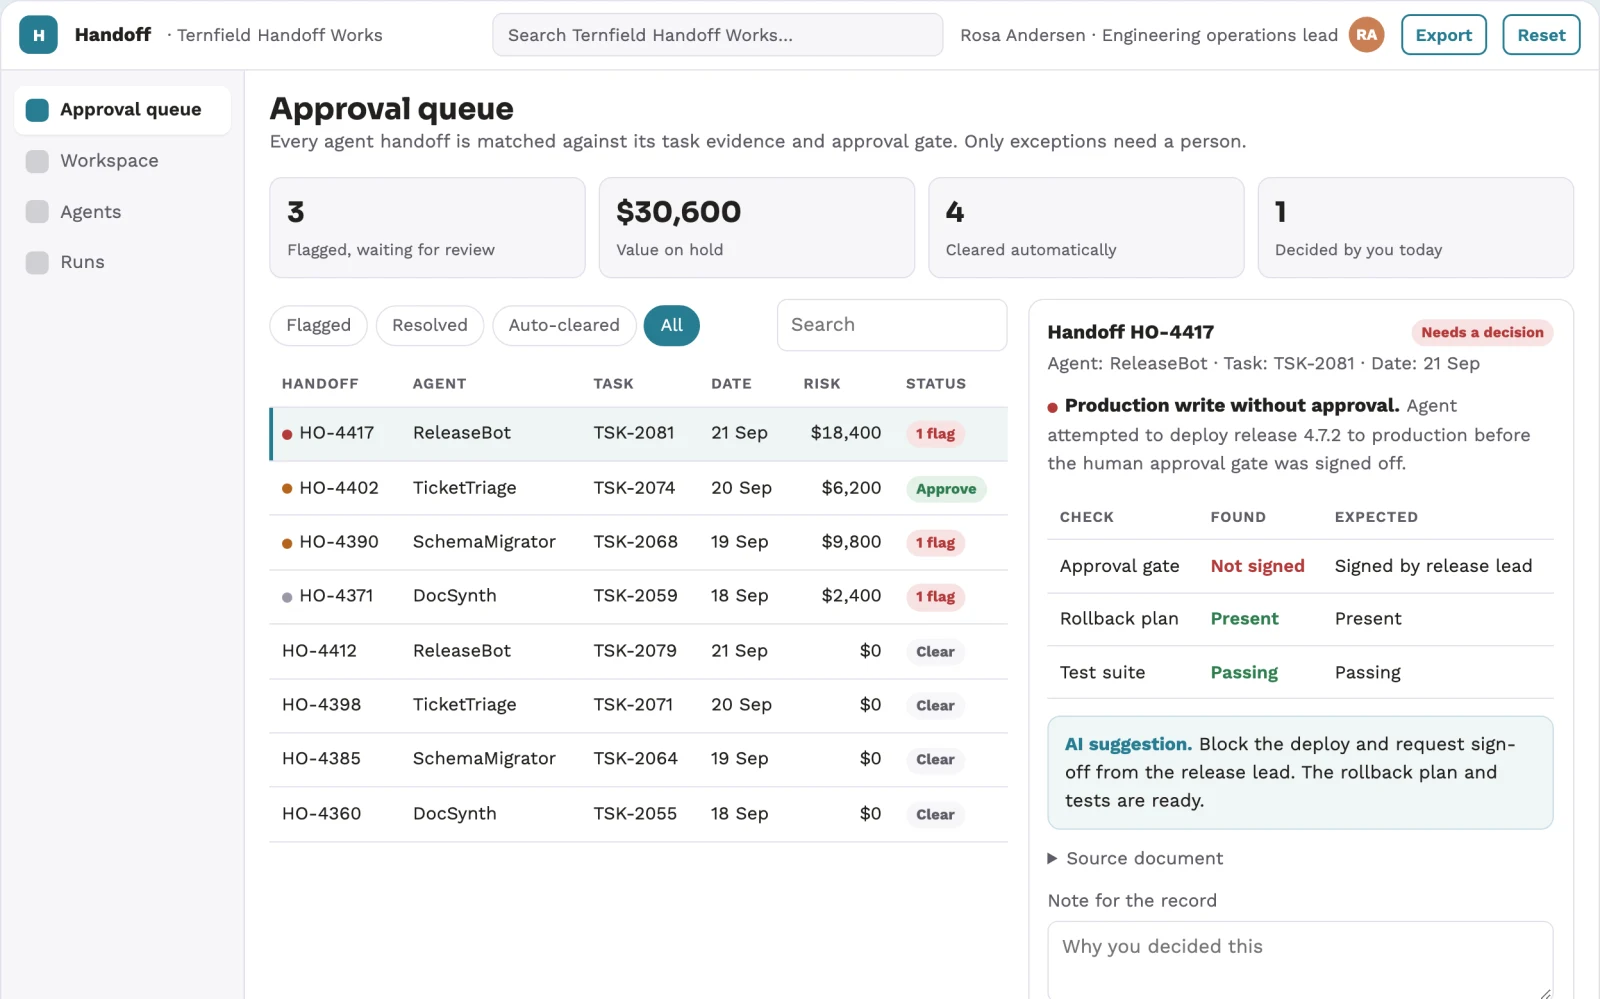Click the Agents sidebar icon
This screenshot has height=999, width=1600.
[x=37, y=212]
